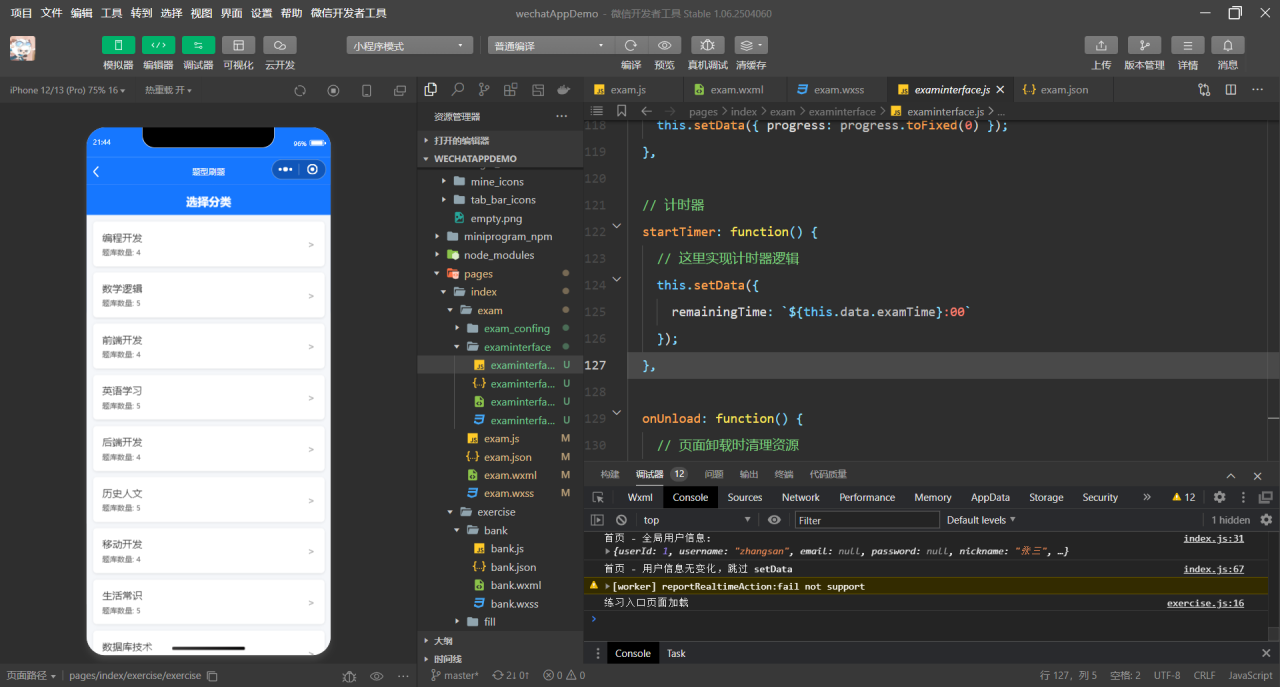This screenshot has height=687, width=1280.
Task: Expand the 大纲 outline section
Action: (500, 640)
